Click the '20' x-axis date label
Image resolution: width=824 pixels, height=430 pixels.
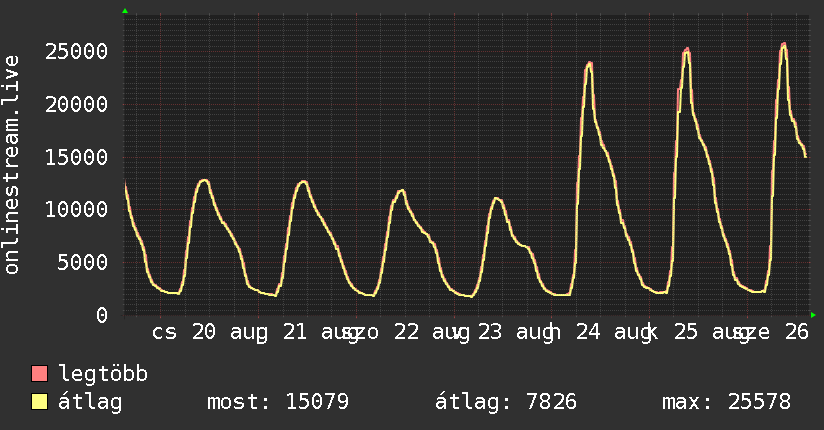tap(203, 332)
